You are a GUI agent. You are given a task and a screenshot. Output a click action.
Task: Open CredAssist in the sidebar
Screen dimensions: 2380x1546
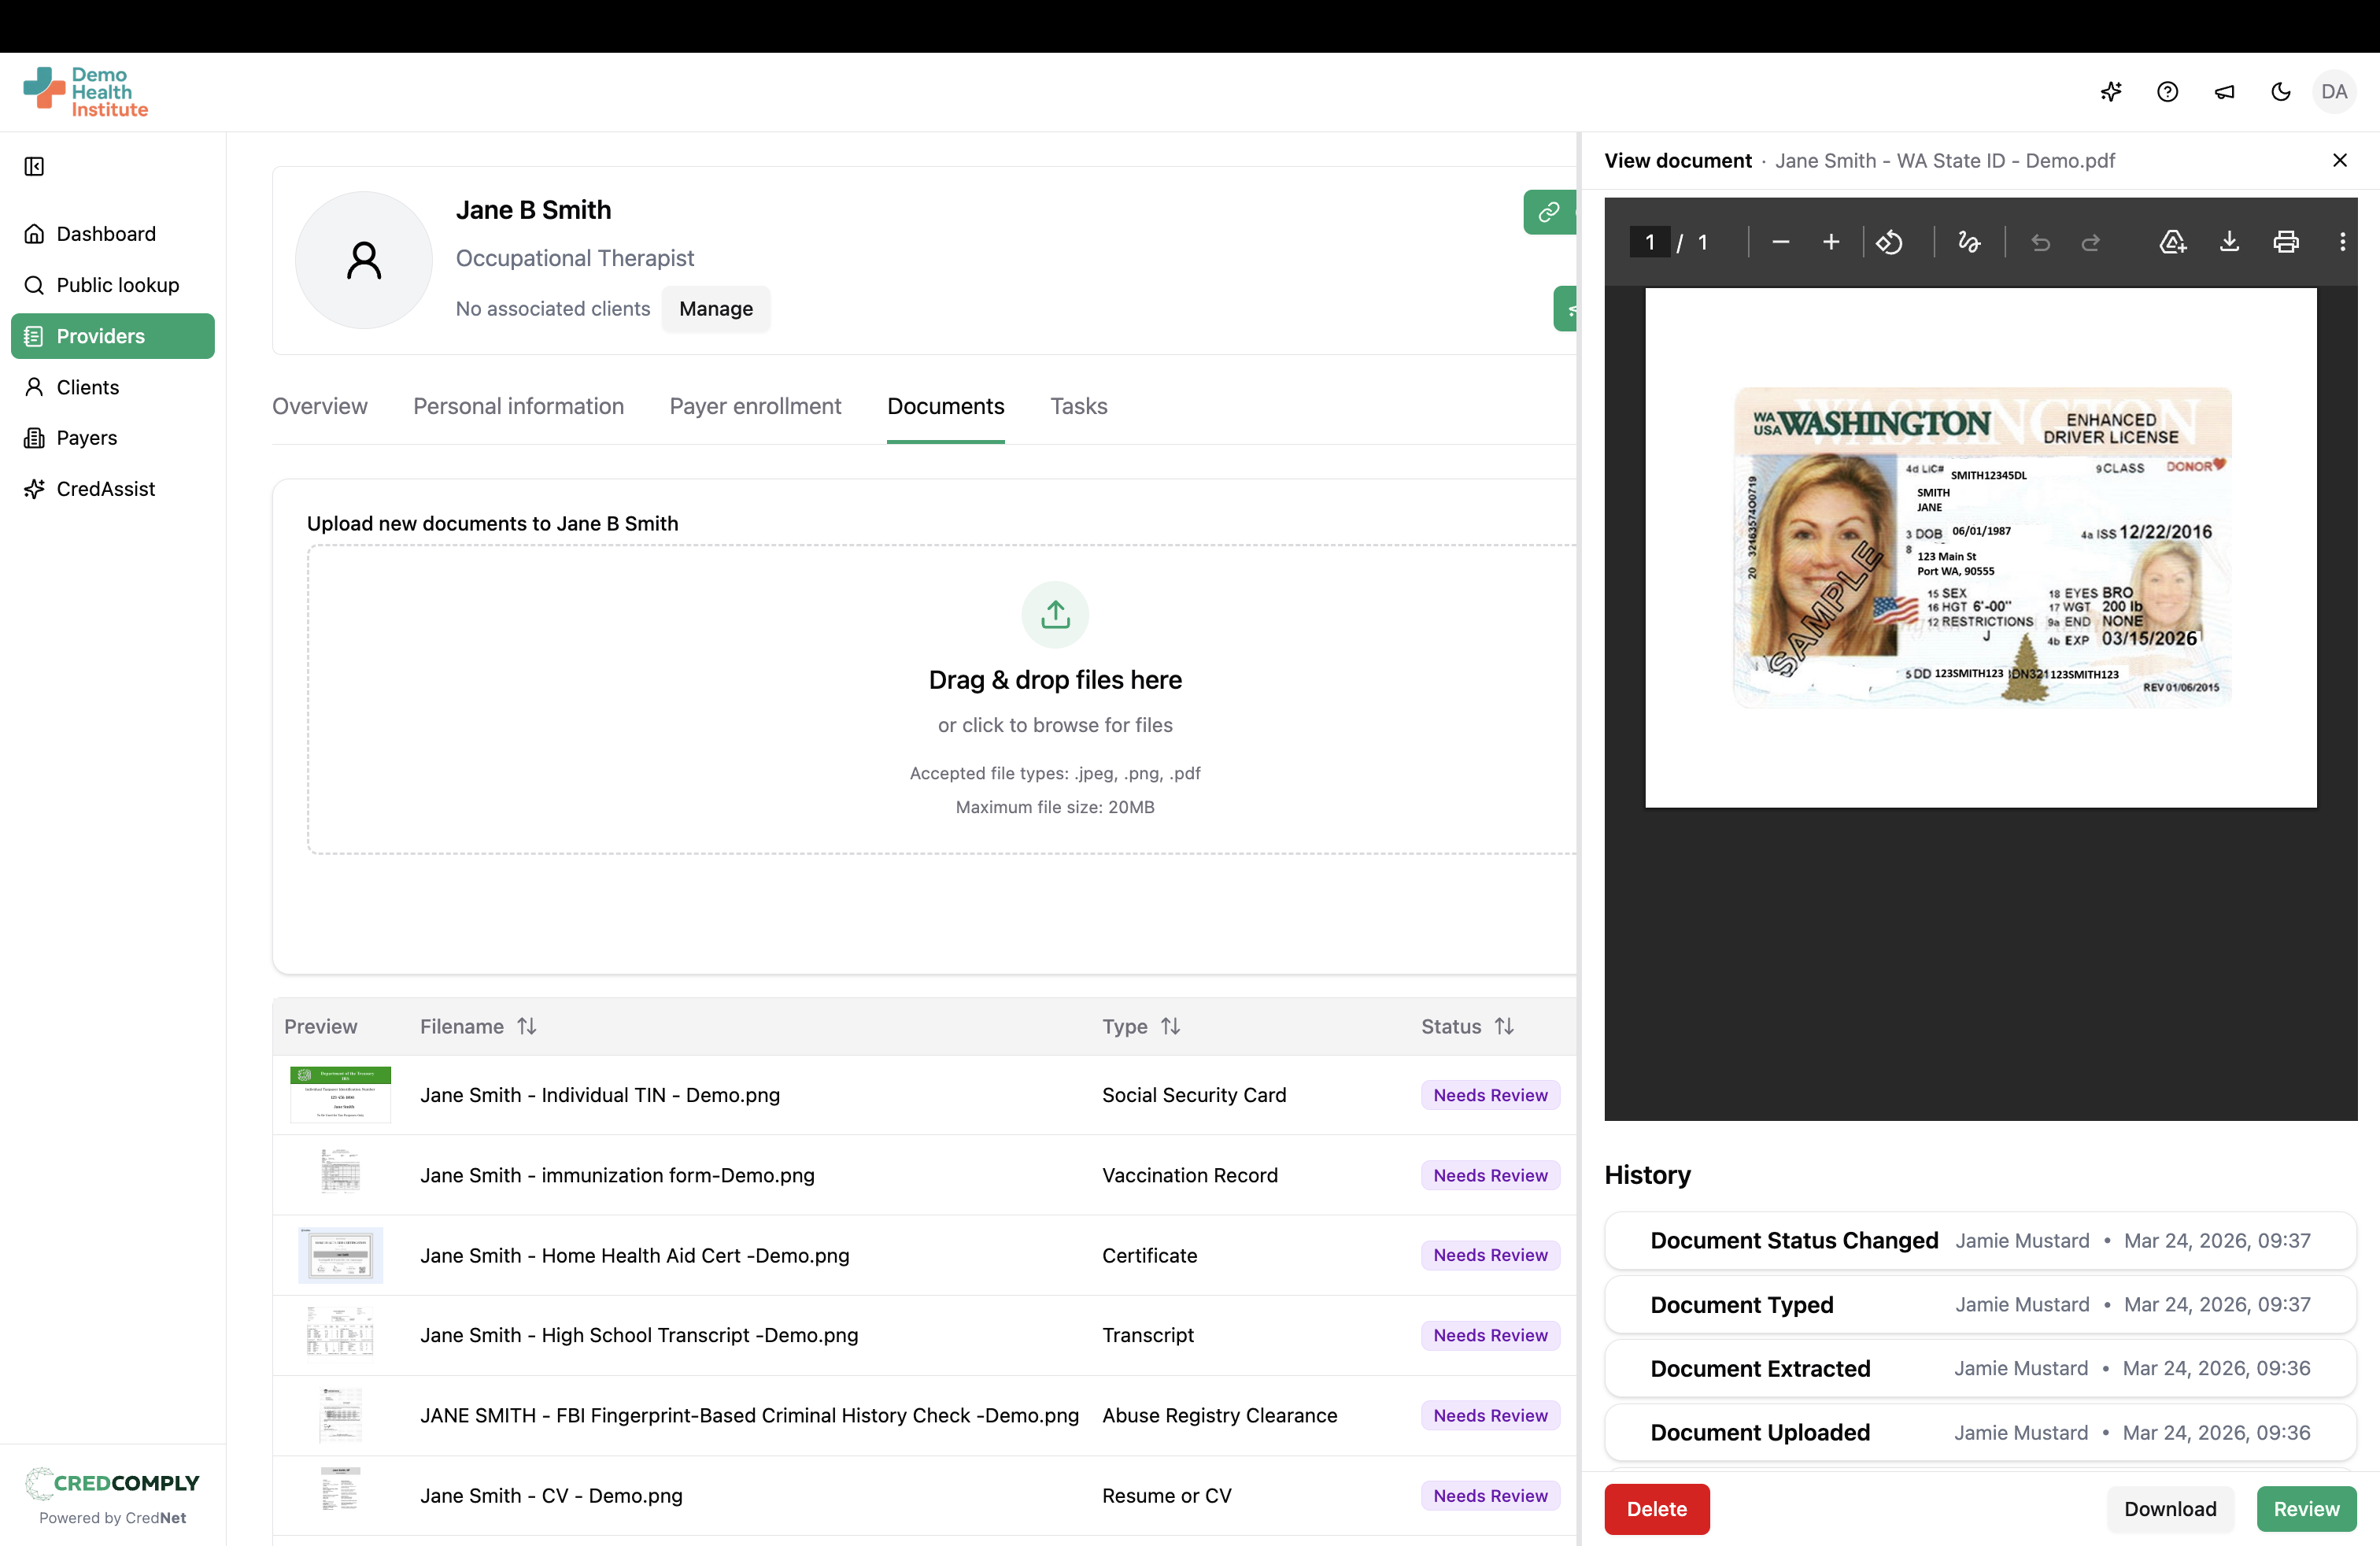[x=105, y=489]
